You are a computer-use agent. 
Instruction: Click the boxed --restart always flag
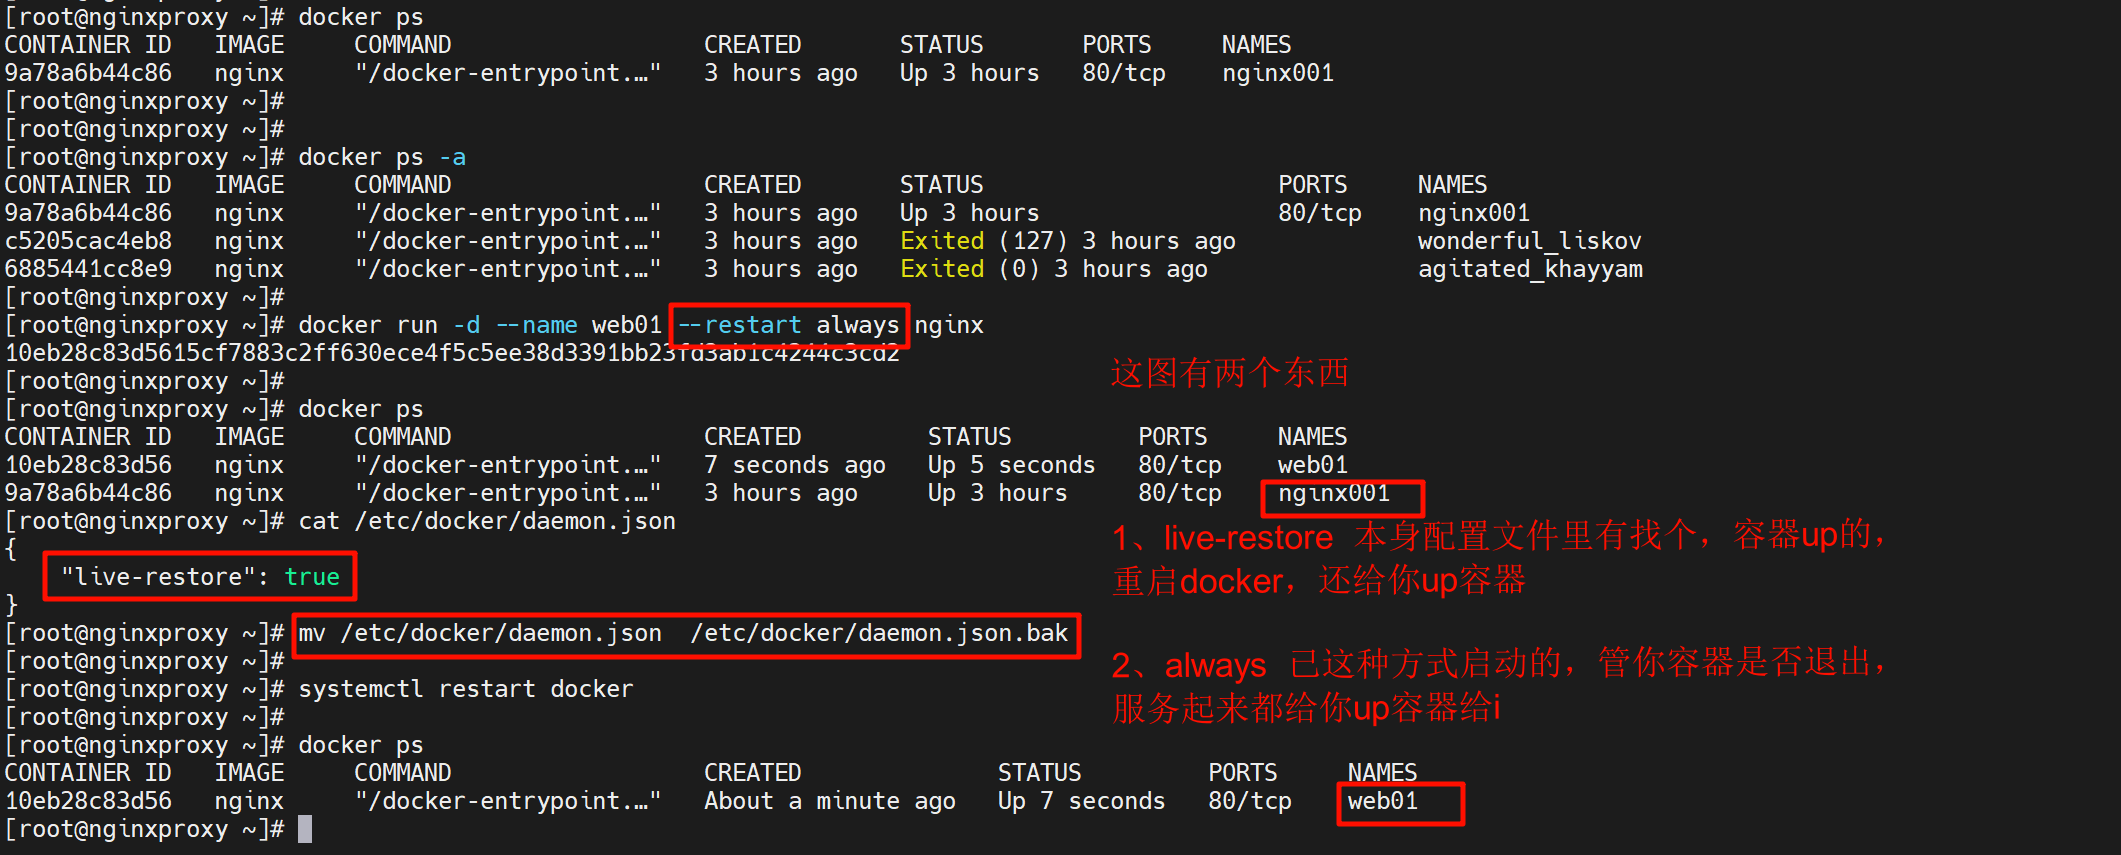[x=788, y=326]
